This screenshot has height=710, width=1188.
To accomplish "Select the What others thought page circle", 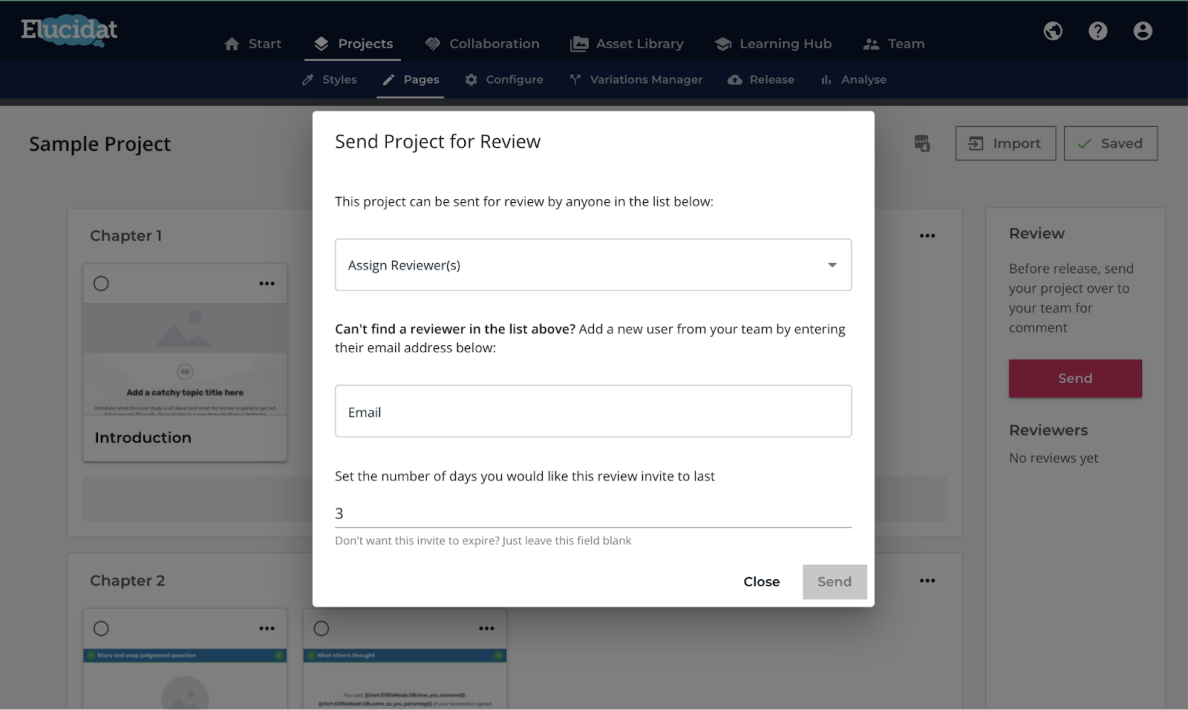I will [x=321, y=628].
